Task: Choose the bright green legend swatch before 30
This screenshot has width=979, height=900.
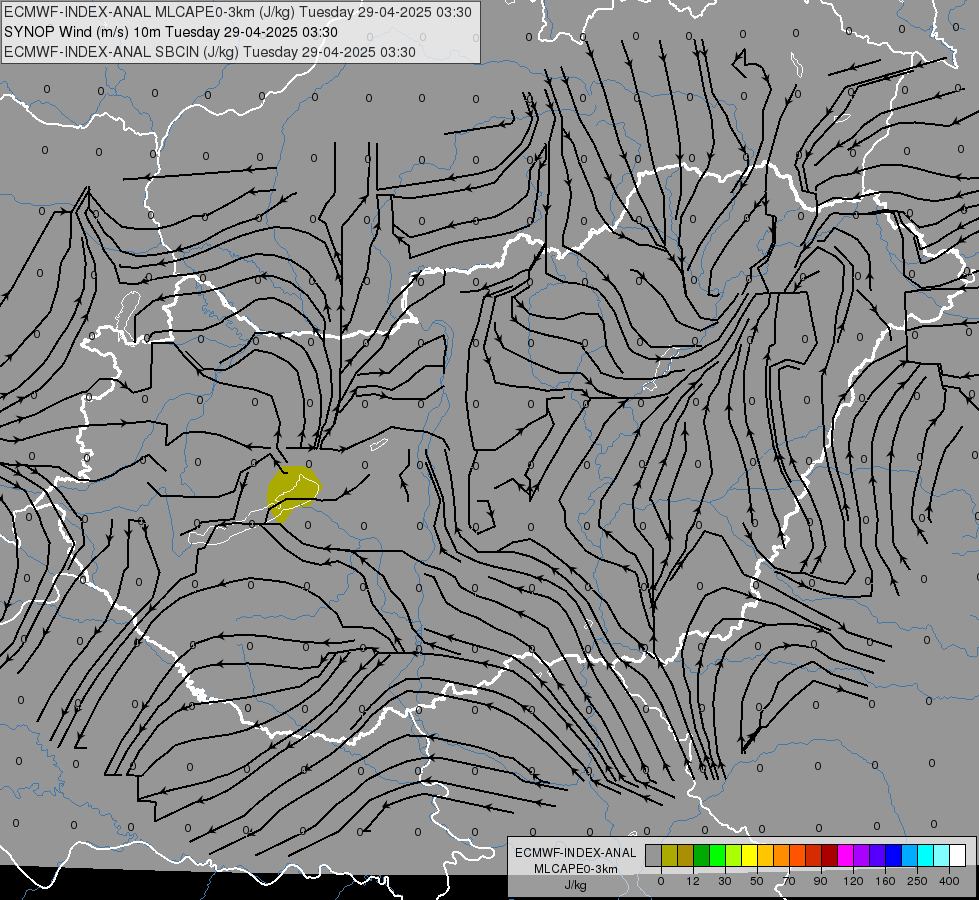Action: pos(717,855)
